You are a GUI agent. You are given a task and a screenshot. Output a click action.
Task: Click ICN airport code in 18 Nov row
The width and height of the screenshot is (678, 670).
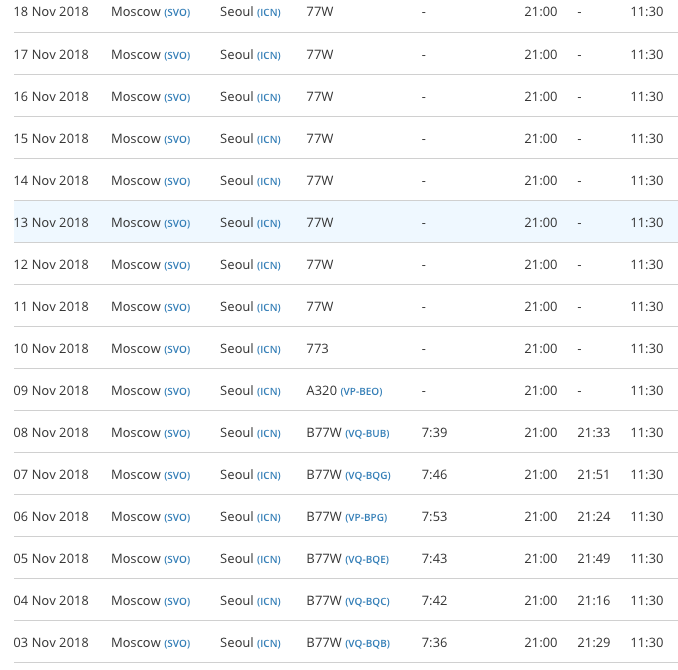(x=269, y=13)
